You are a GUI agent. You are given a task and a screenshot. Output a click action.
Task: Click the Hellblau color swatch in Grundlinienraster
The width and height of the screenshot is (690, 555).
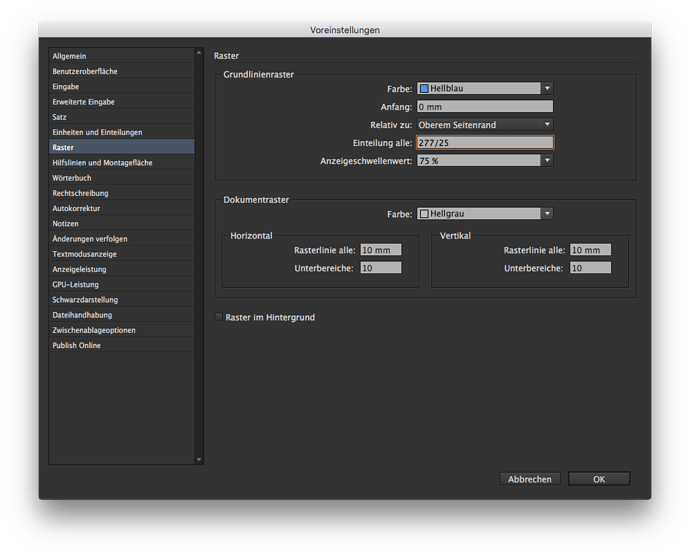pyautogui.click(x=424, y=88)
